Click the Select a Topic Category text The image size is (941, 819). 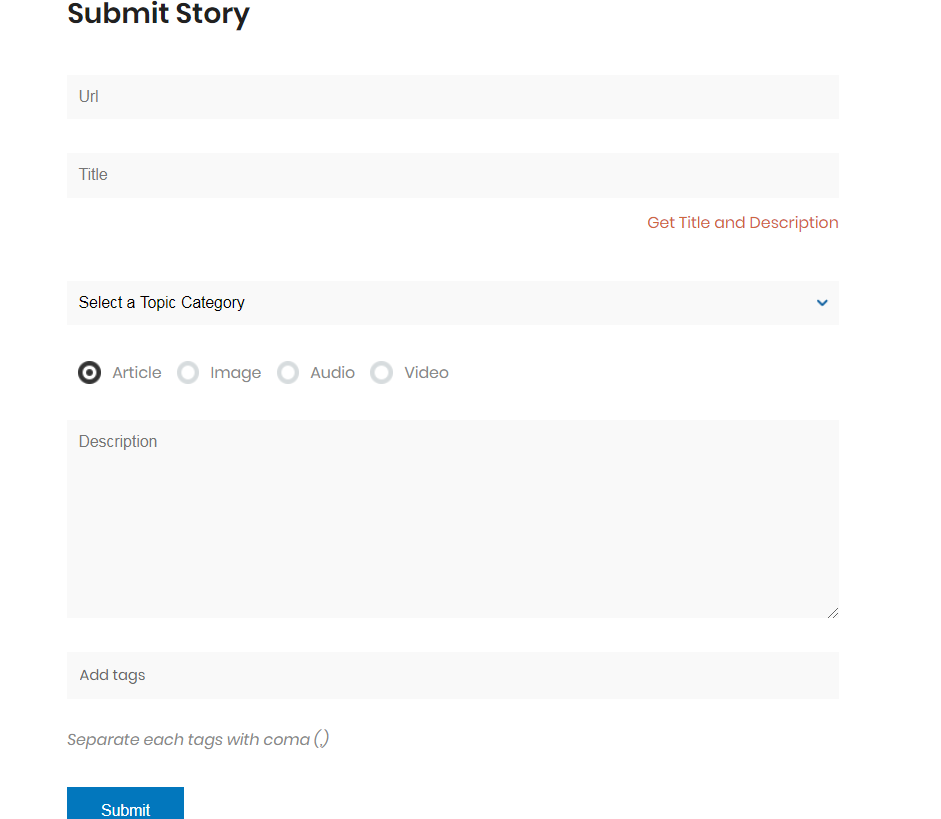pyautogui.click(x=161, y=302)
